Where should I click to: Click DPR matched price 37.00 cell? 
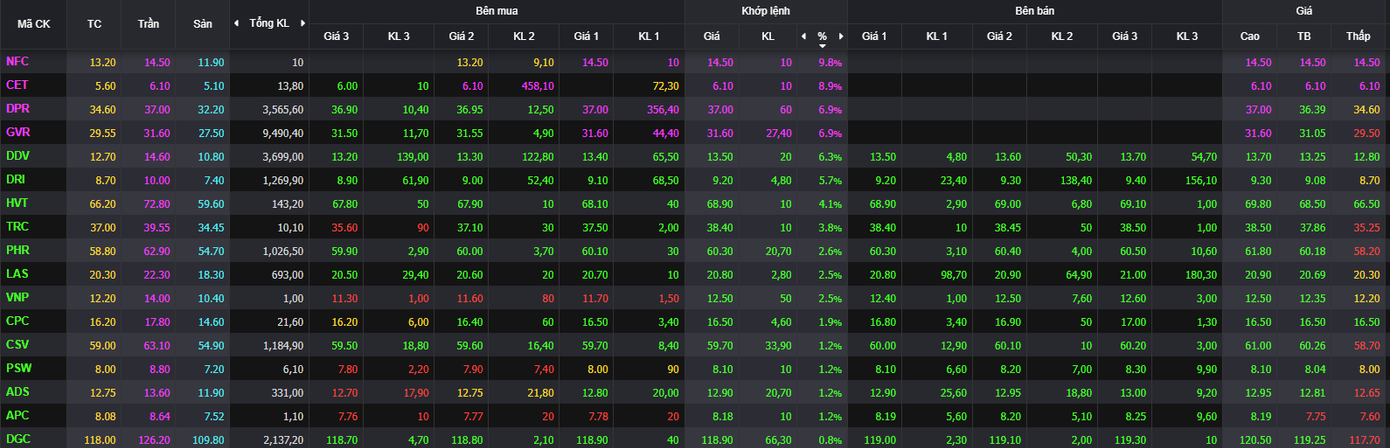click(720, 108)
